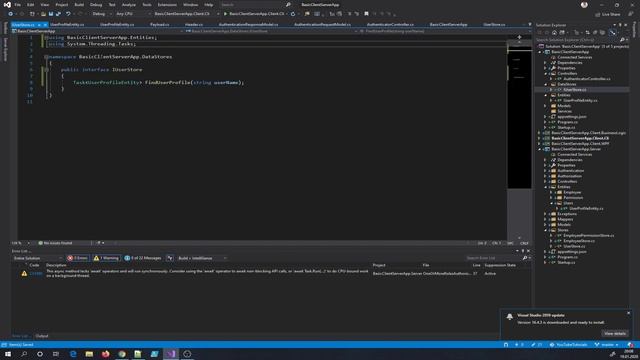This screenshot has height=360, width=640.
Task: Open File Explorer from the taskbar
Action: click(x=89, y=354)
